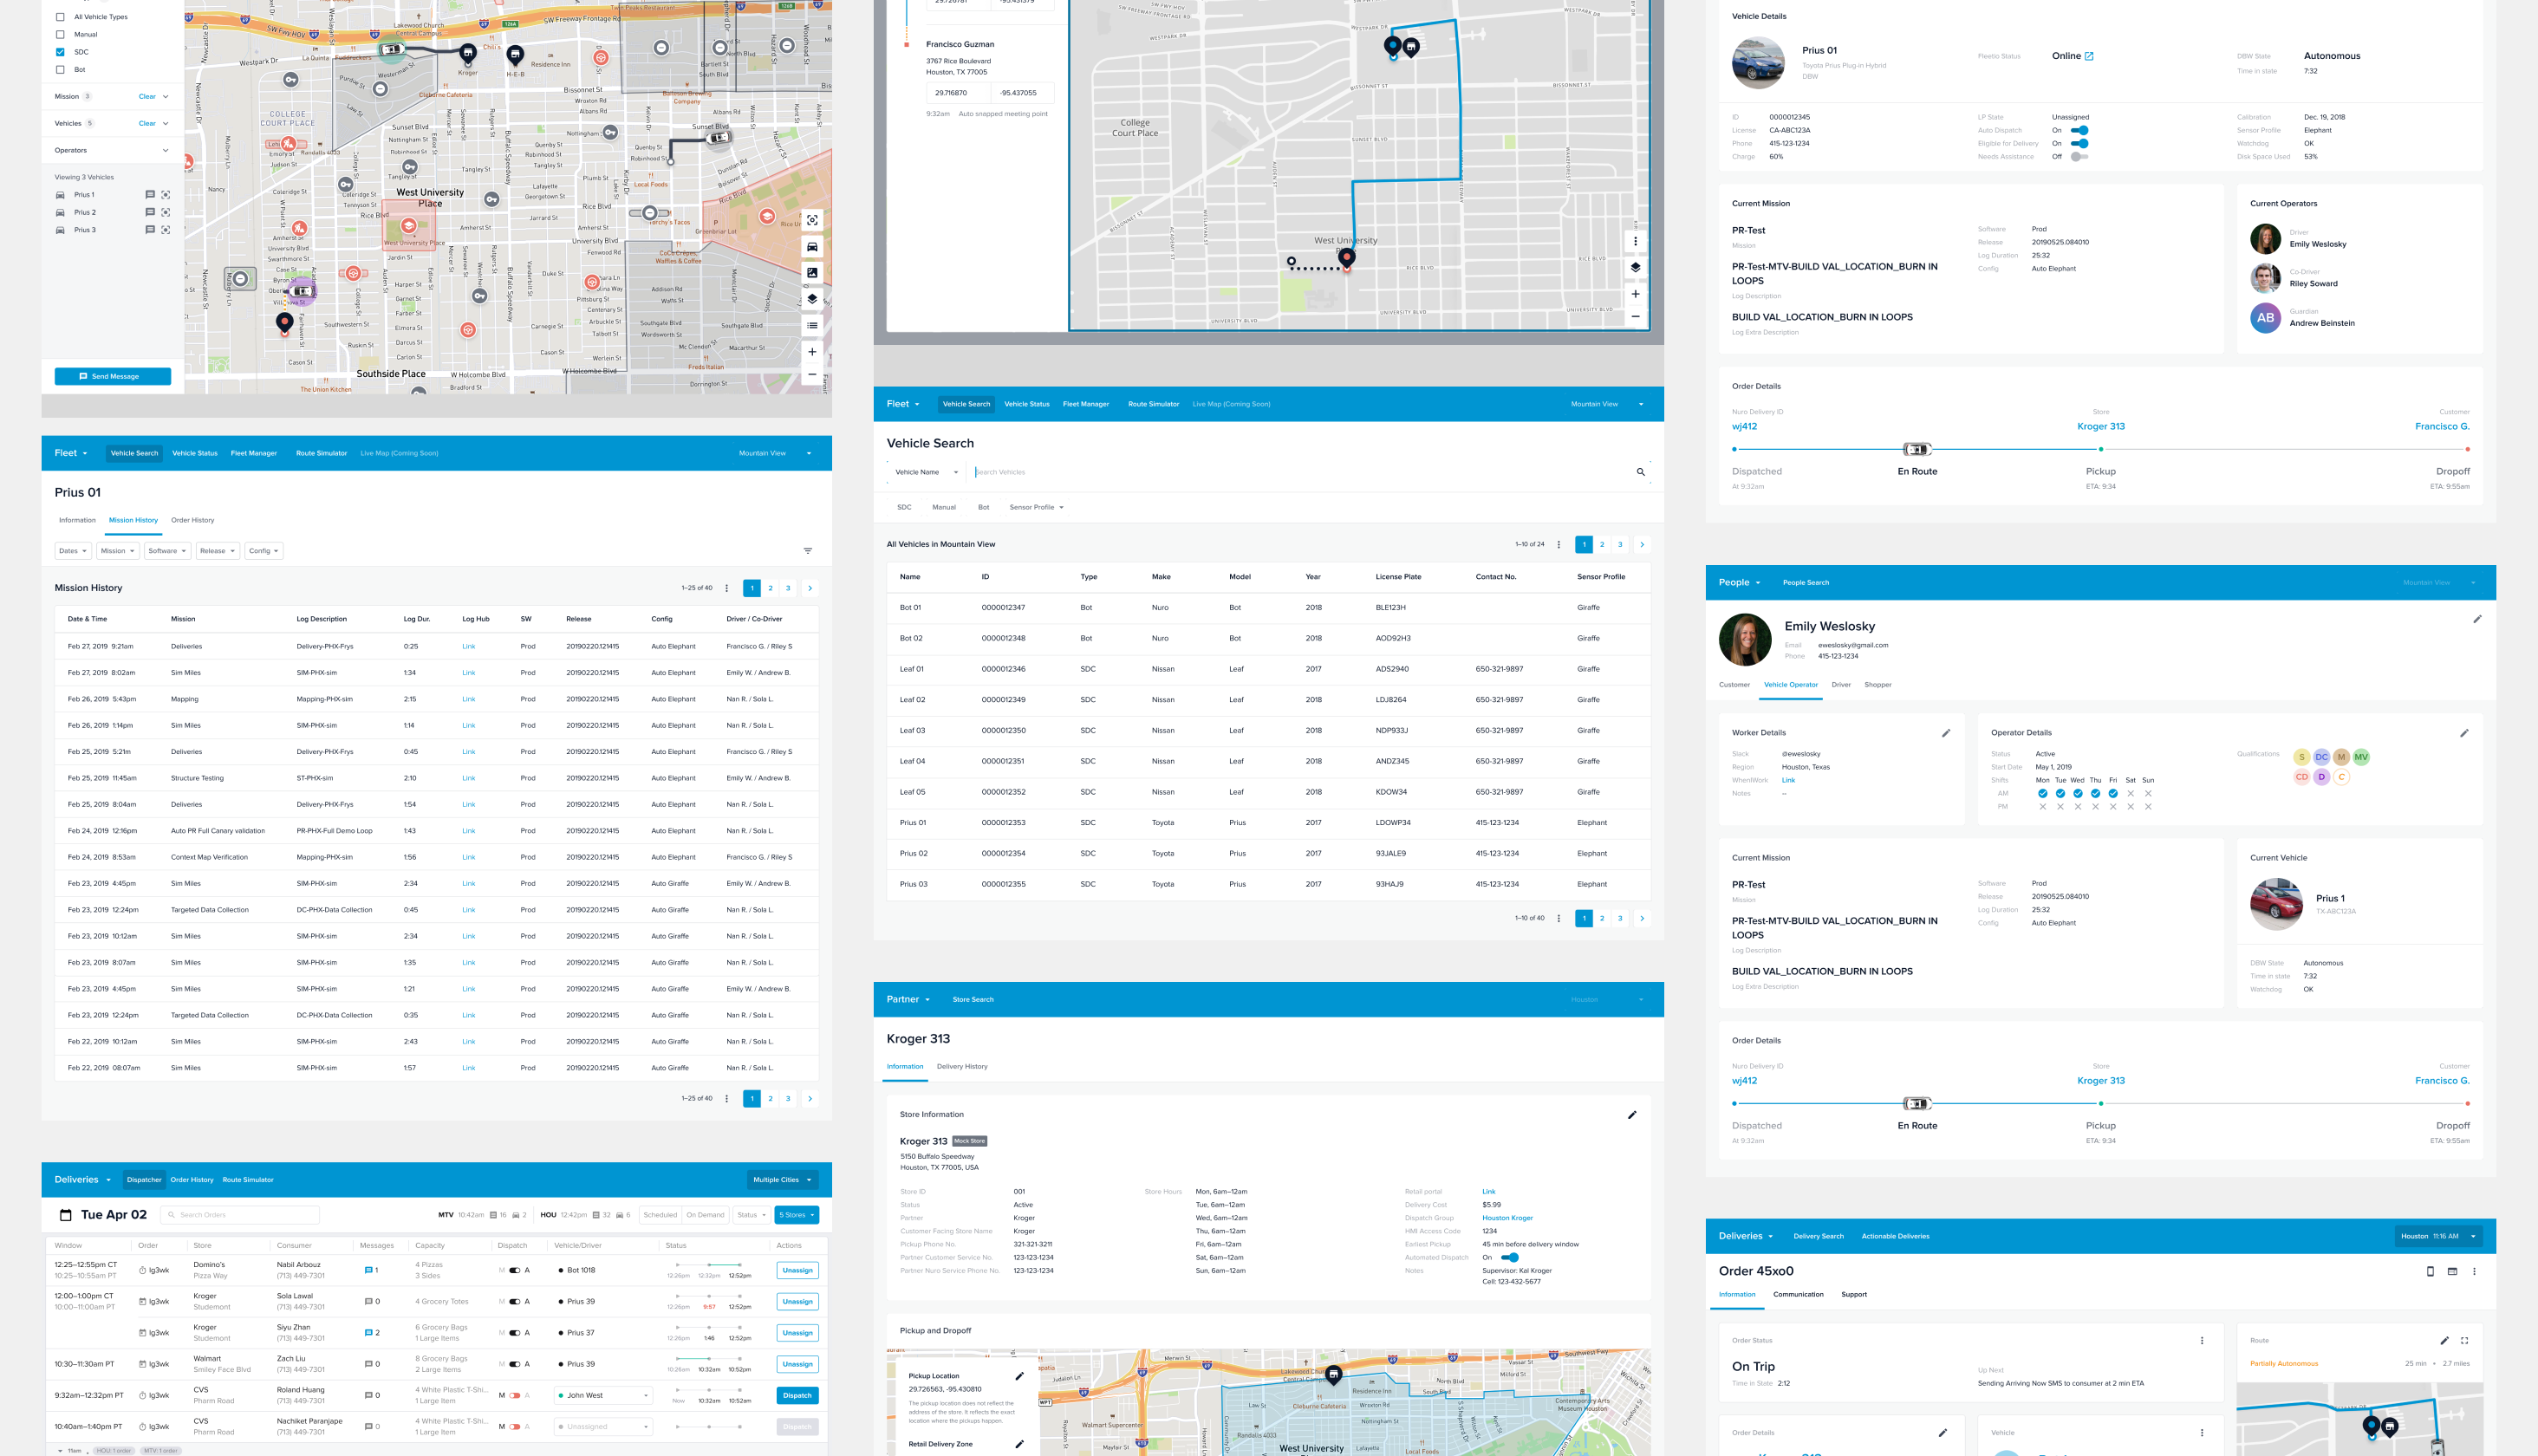Viewport: 2538px width, 1456px height.
Task: Toggle Eligible for Delivery switch
Action: [x=2080, y=143]
